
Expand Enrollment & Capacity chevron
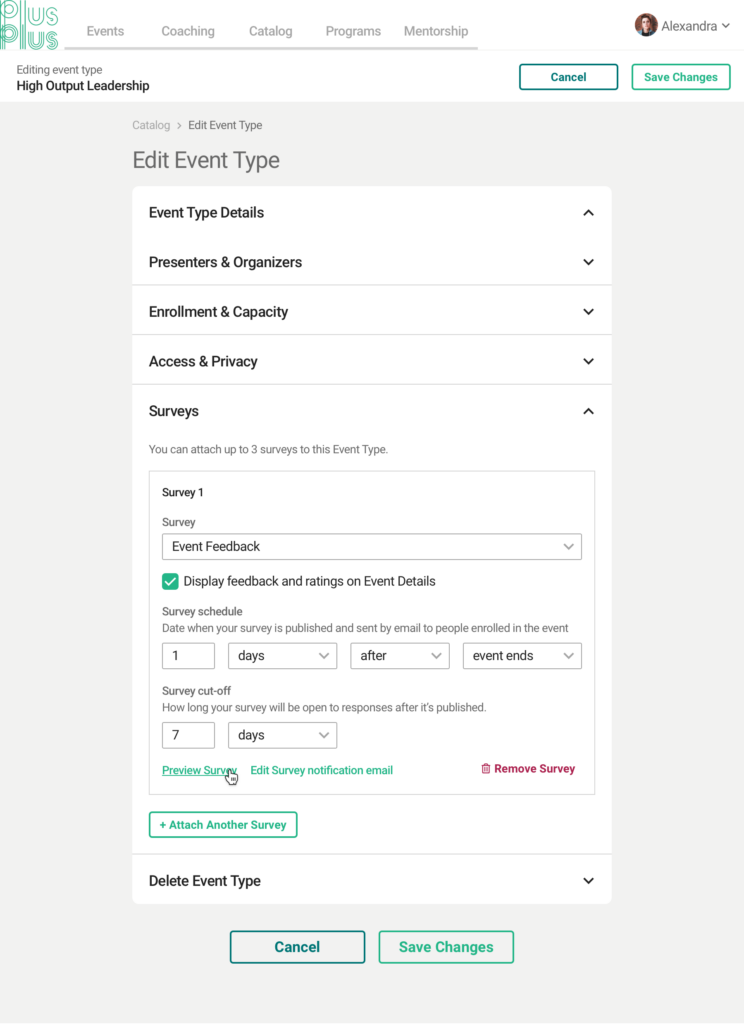coord(588,312)
